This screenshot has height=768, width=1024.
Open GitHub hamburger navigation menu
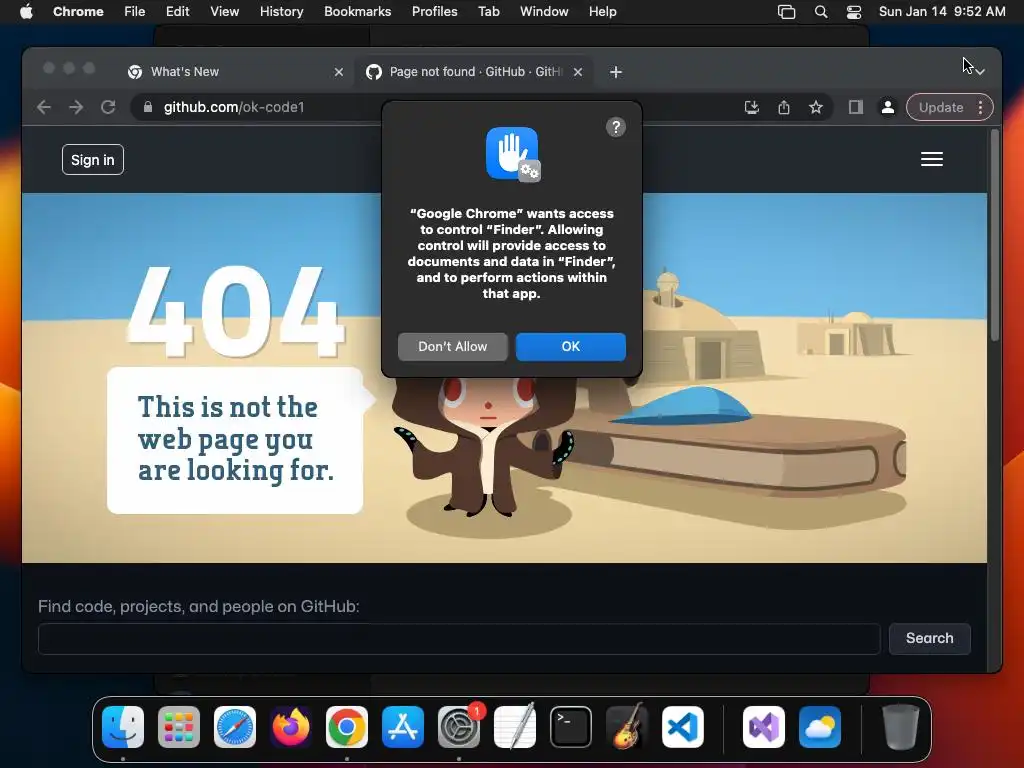(931, 159)
